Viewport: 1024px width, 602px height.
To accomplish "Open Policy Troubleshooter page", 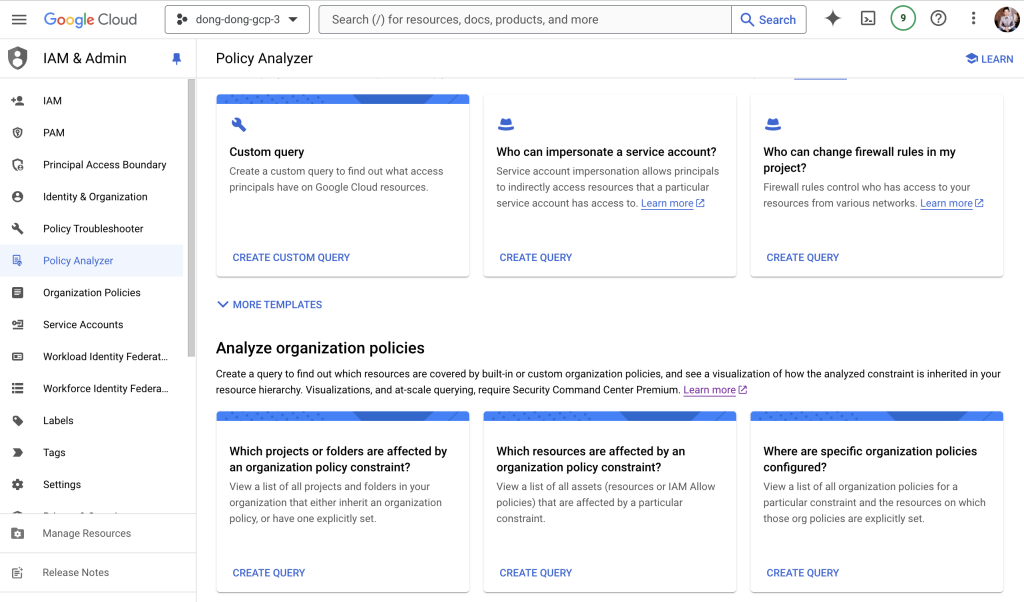I will coord(93,229).
